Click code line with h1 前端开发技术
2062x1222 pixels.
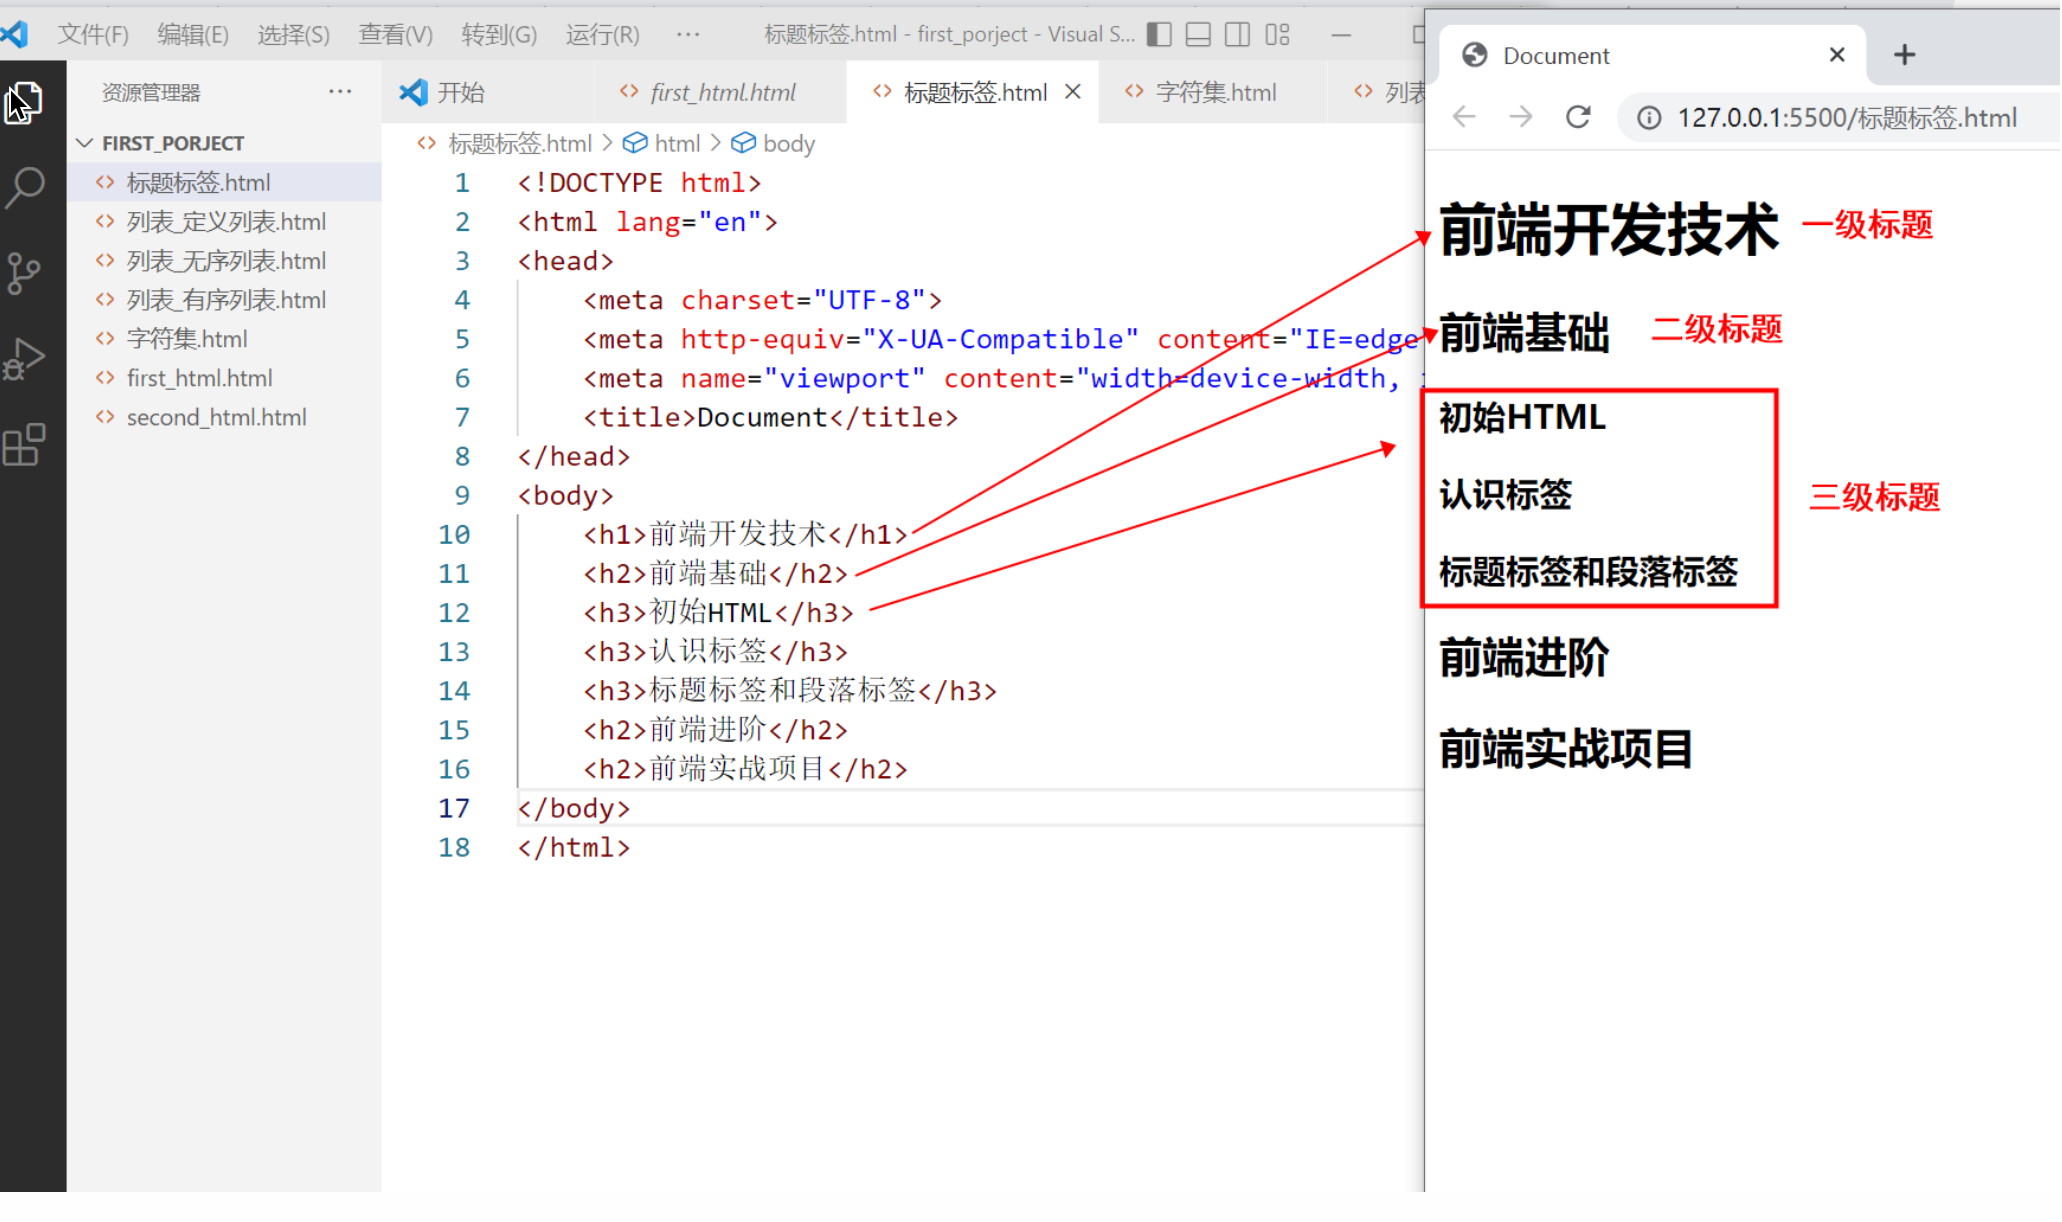tap(745, 534)
